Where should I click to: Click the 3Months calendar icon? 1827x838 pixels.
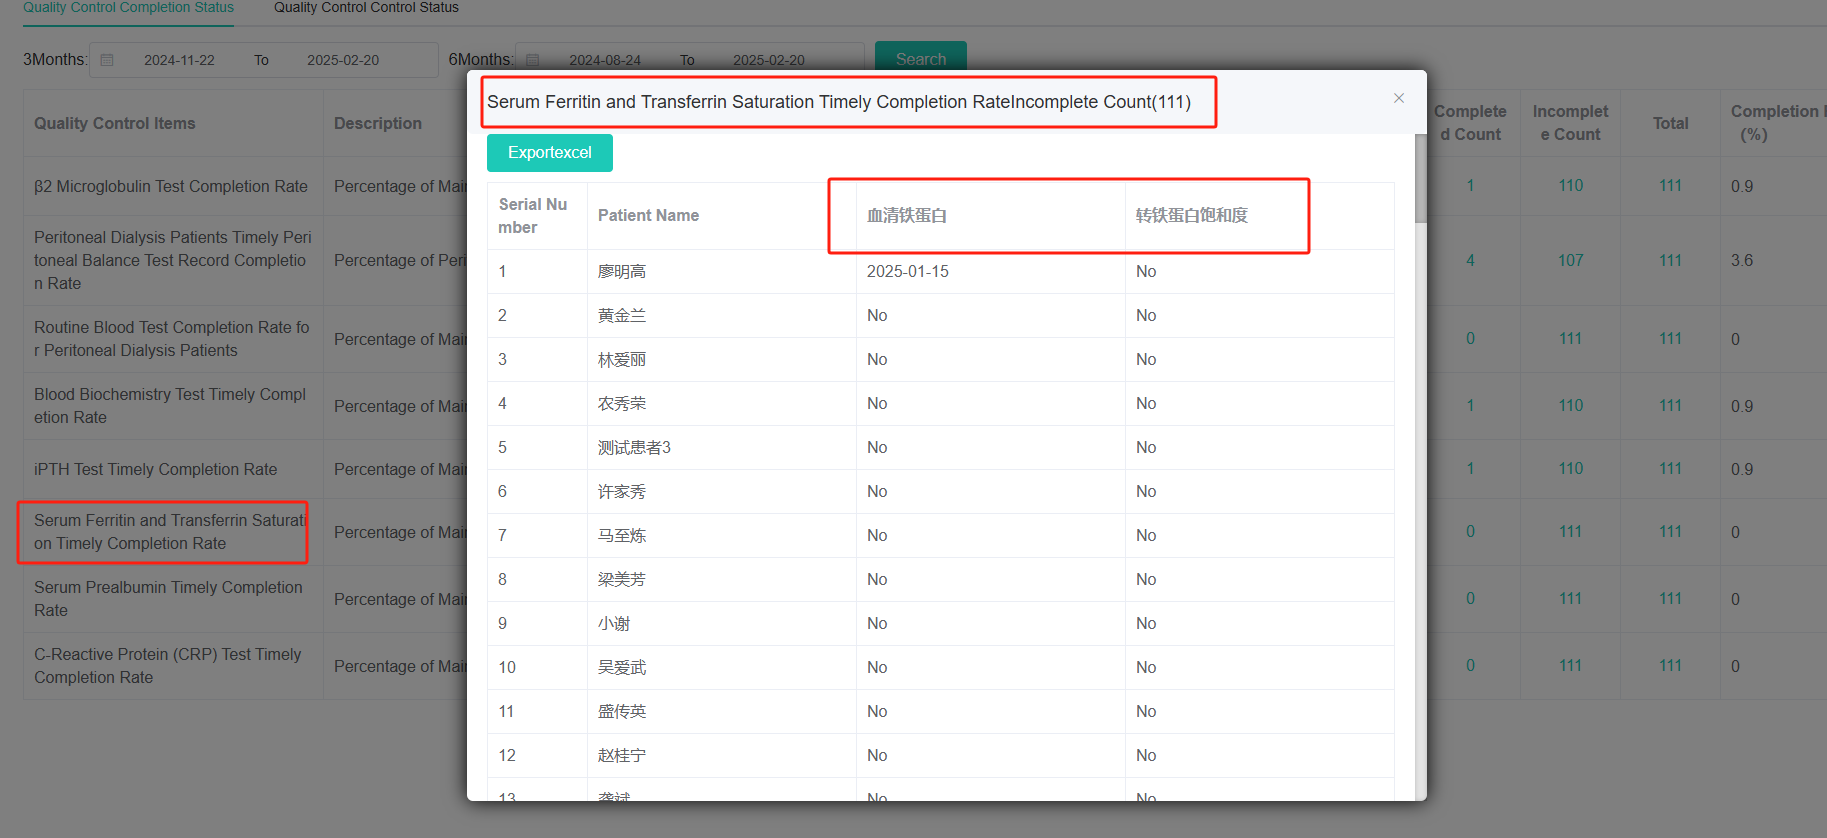coord(107,60)
